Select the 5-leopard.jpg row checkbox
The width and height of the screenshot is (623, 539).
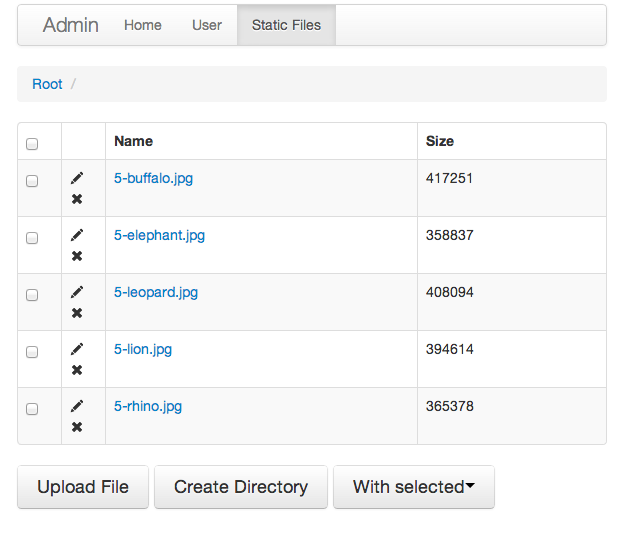[32, 295]
